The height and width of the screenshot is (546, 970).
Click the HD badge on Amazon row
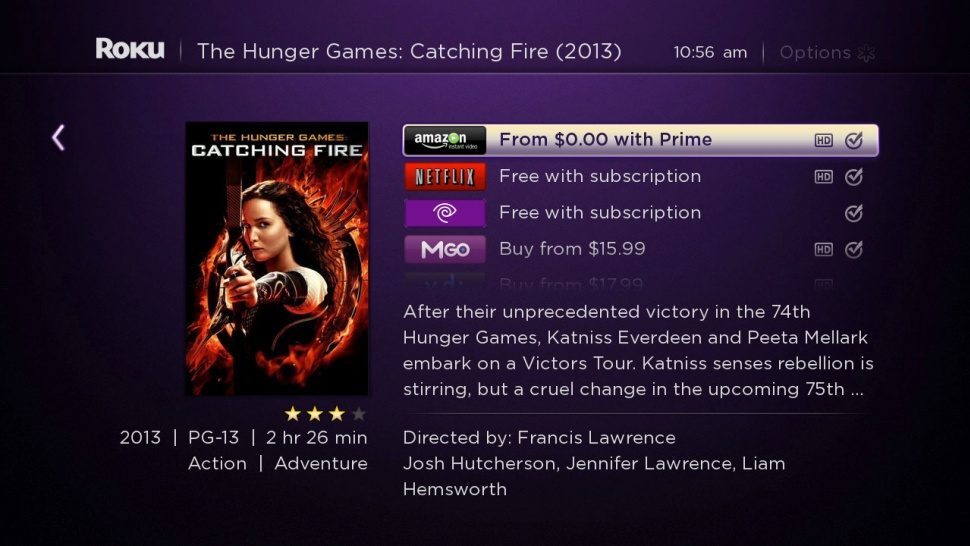coord(823,140)
